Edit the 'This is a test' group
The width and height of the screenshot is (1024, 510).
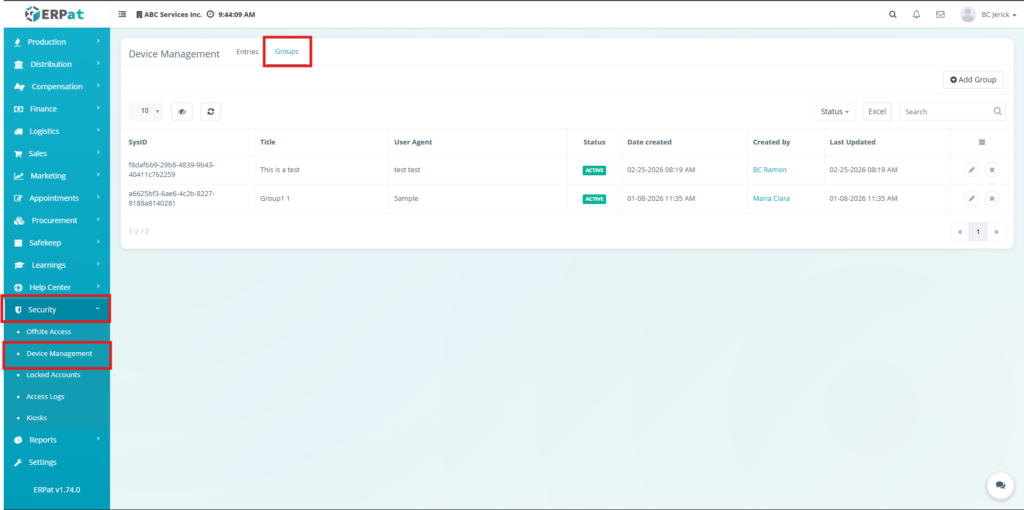click(x=971, y=170)
